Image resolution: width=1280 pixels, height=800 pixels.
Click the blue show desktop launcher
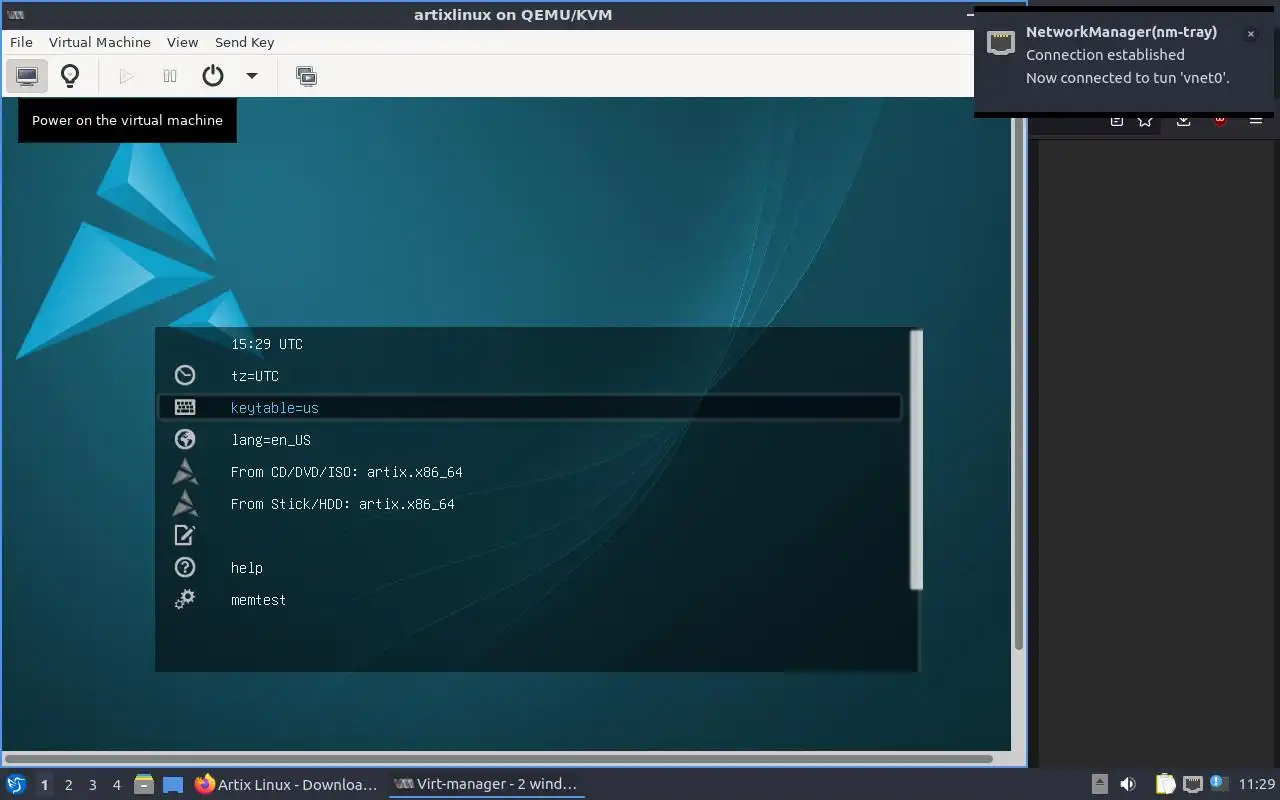tap(173, 785)
